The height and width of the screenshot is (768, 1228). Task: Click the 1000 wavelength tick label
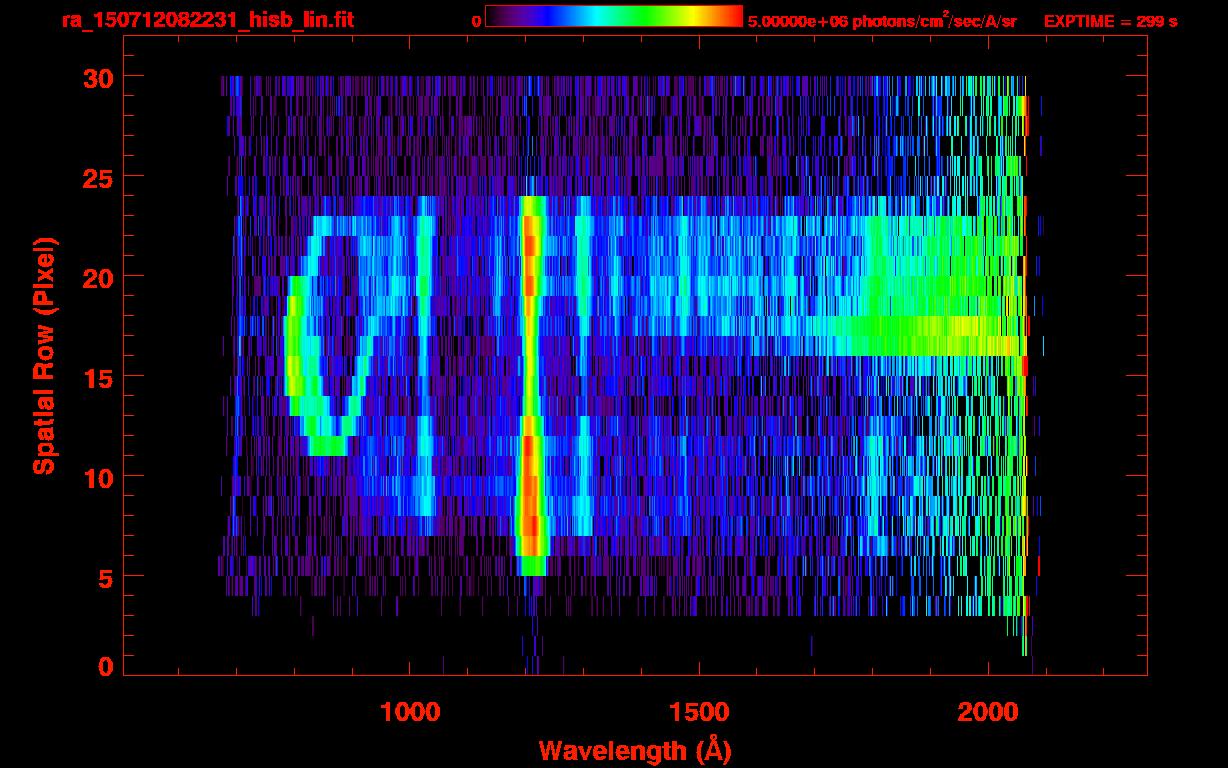(x=410, y=712)
